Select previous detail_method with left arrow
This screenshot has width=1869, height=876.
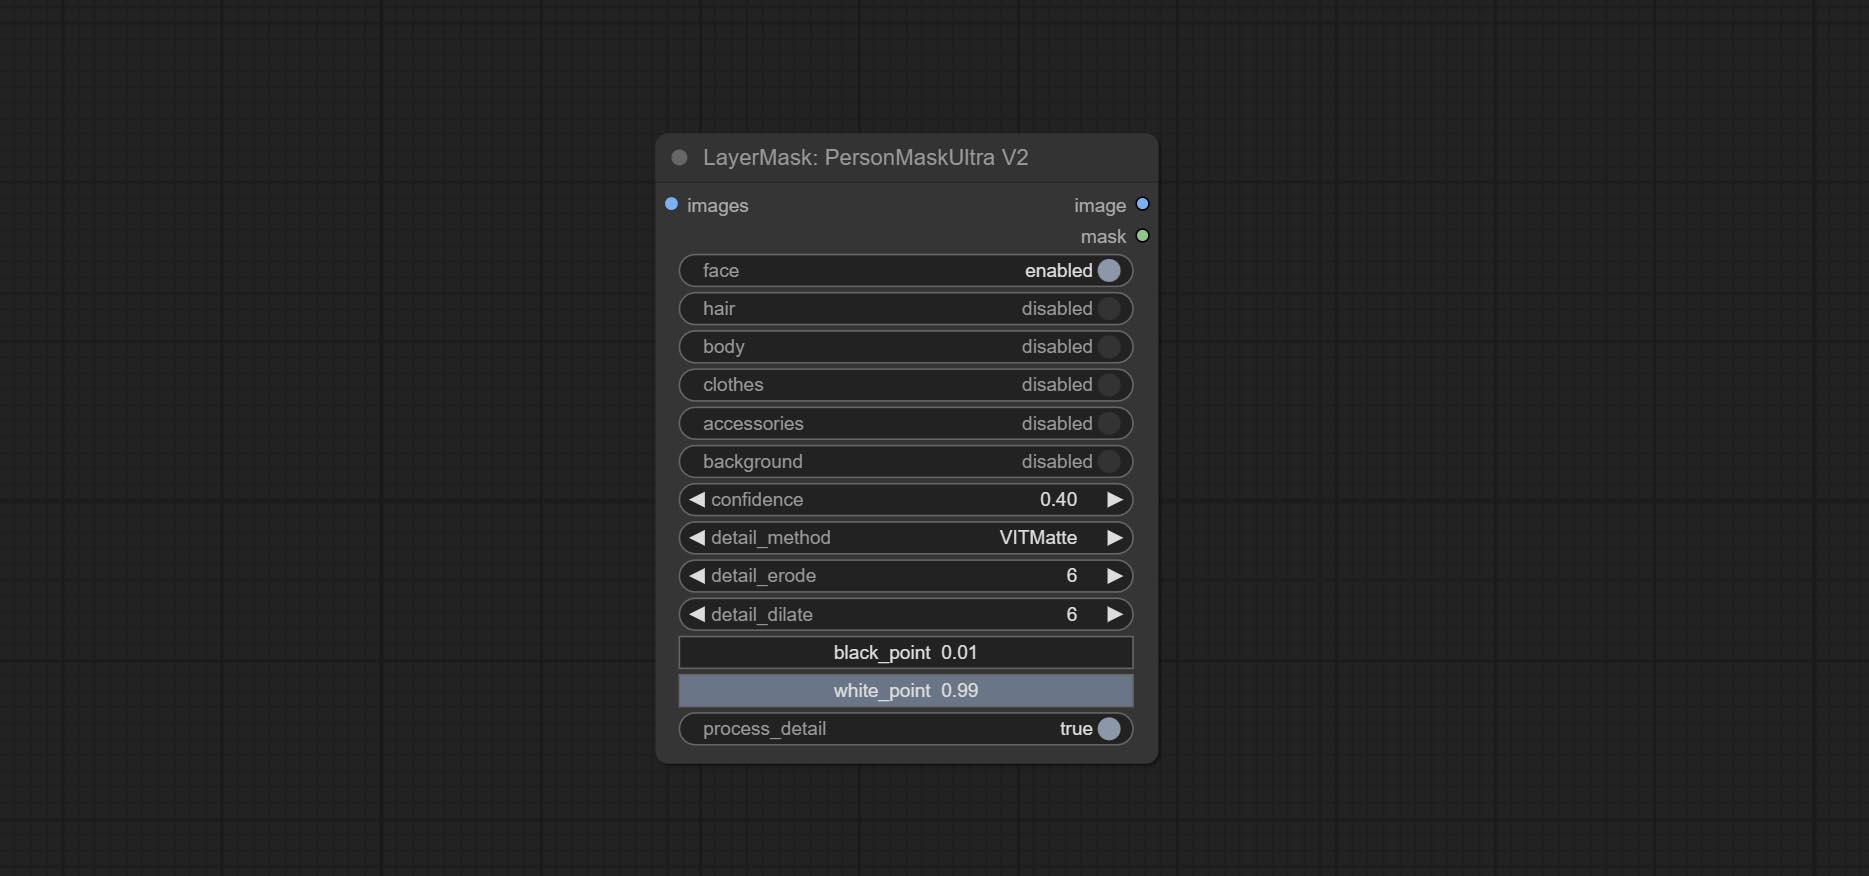click(697, 537)
